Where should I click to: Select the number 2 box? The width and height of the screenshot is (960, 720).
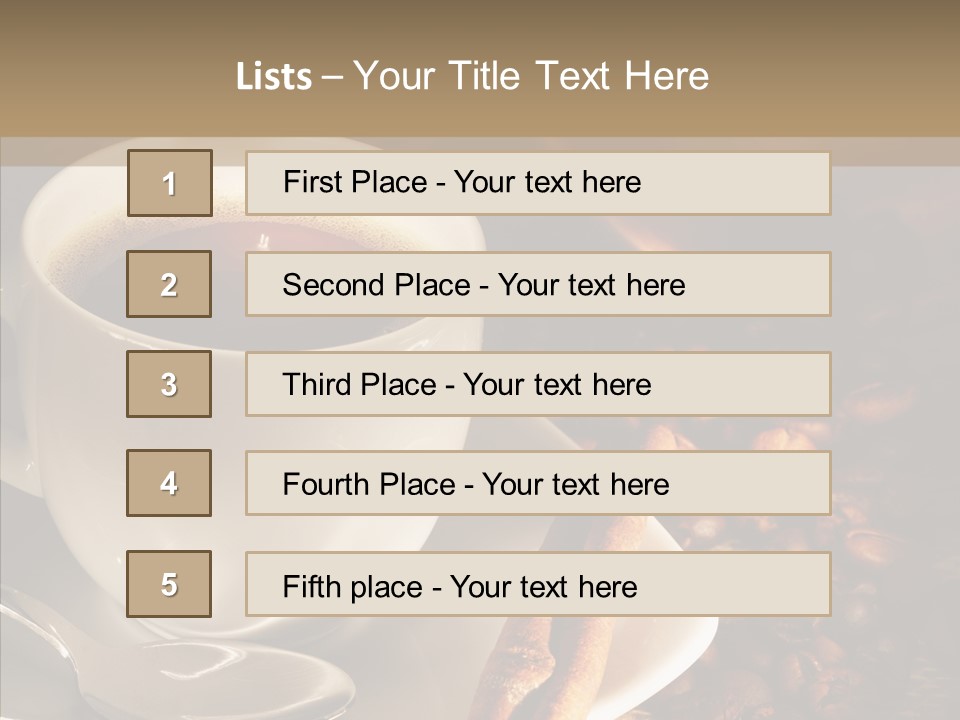coord(169,284)
